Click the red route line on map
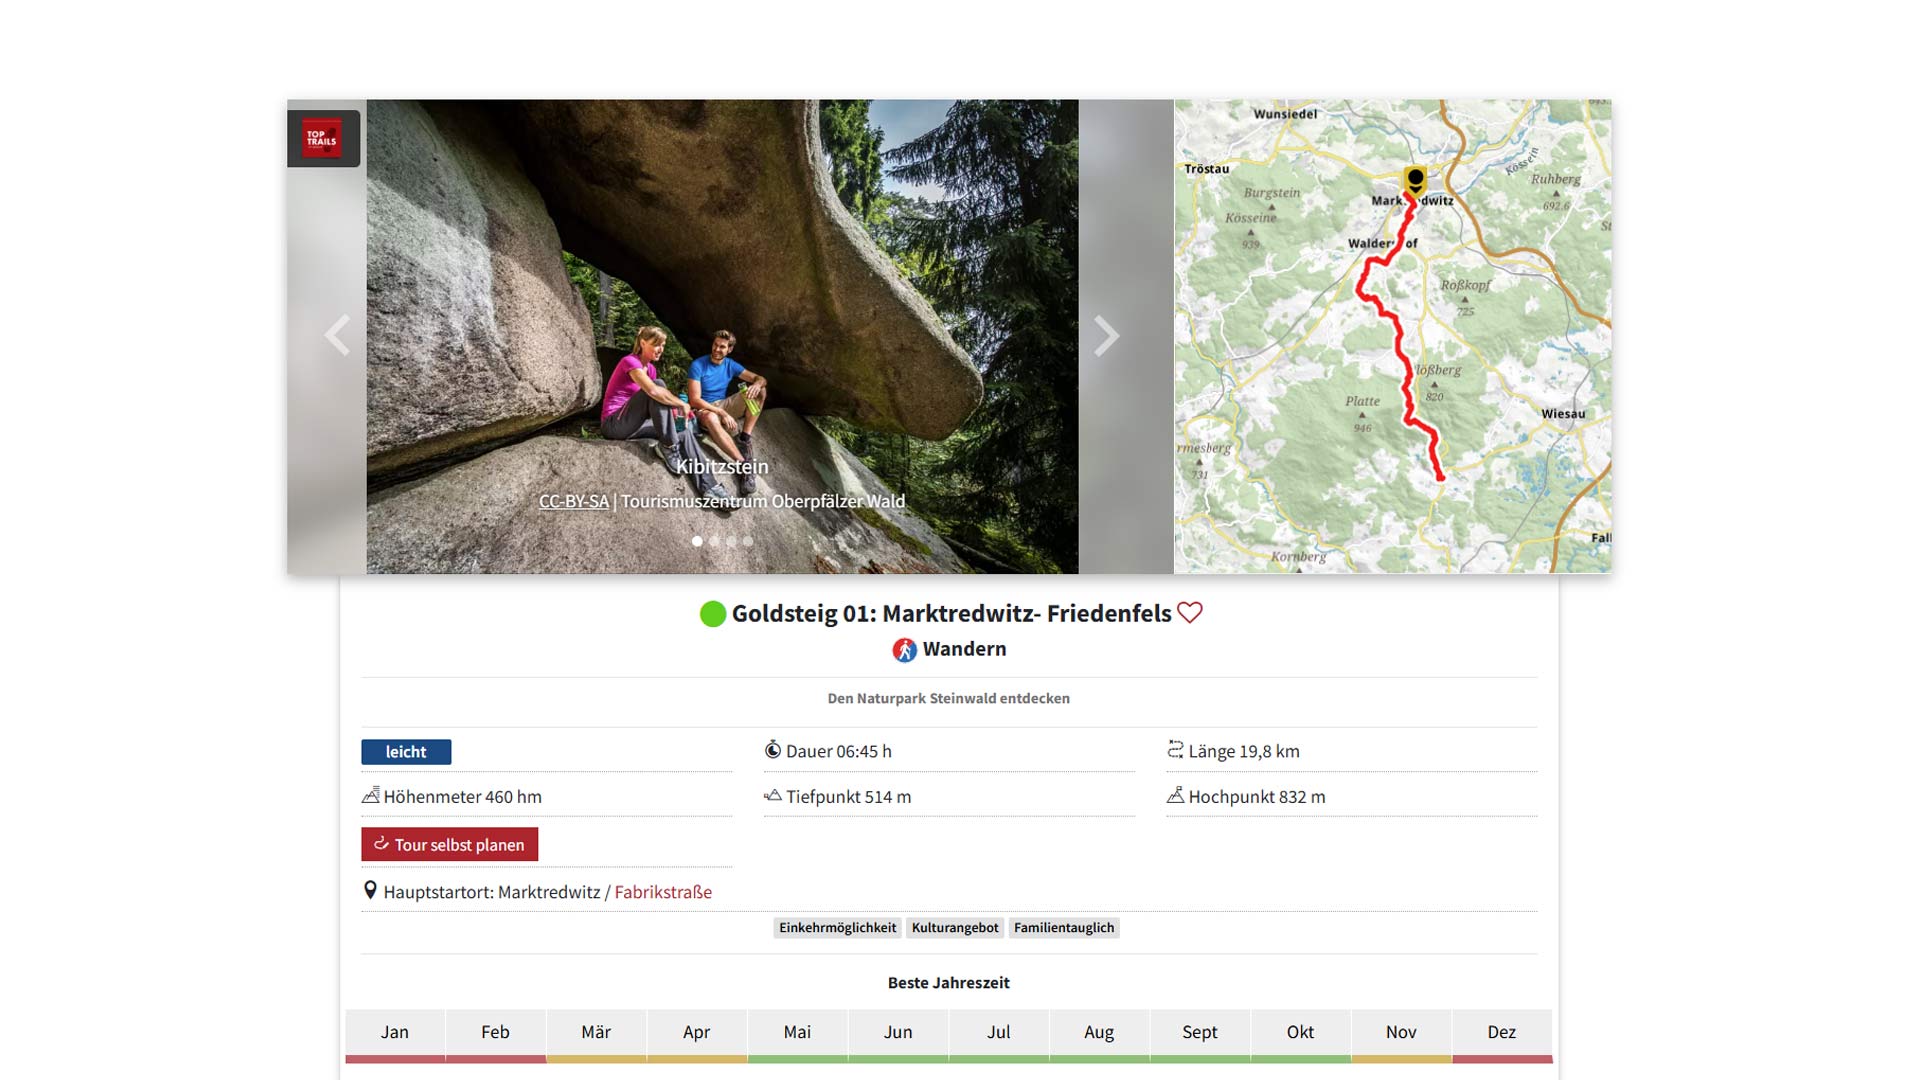Image resolution: width=1920 pixels, height=1080 pixels. pos(1398,340)
